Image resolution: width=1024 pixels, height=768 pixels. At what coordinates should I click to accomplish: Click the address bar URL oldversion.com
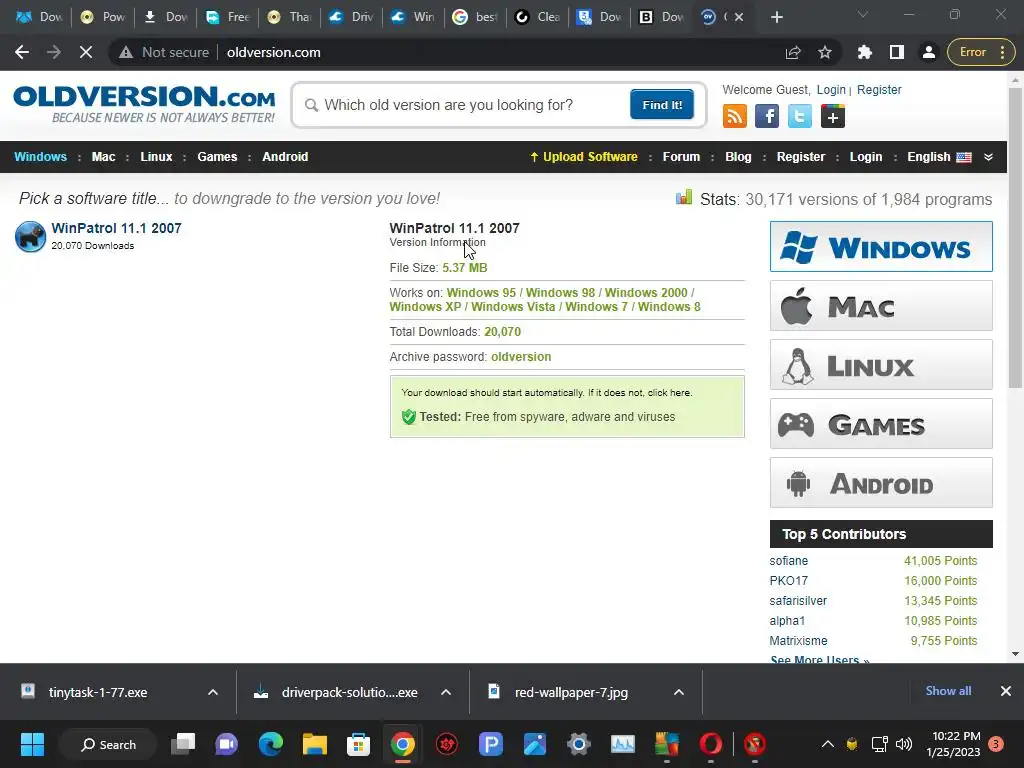(x=274, y=52)
